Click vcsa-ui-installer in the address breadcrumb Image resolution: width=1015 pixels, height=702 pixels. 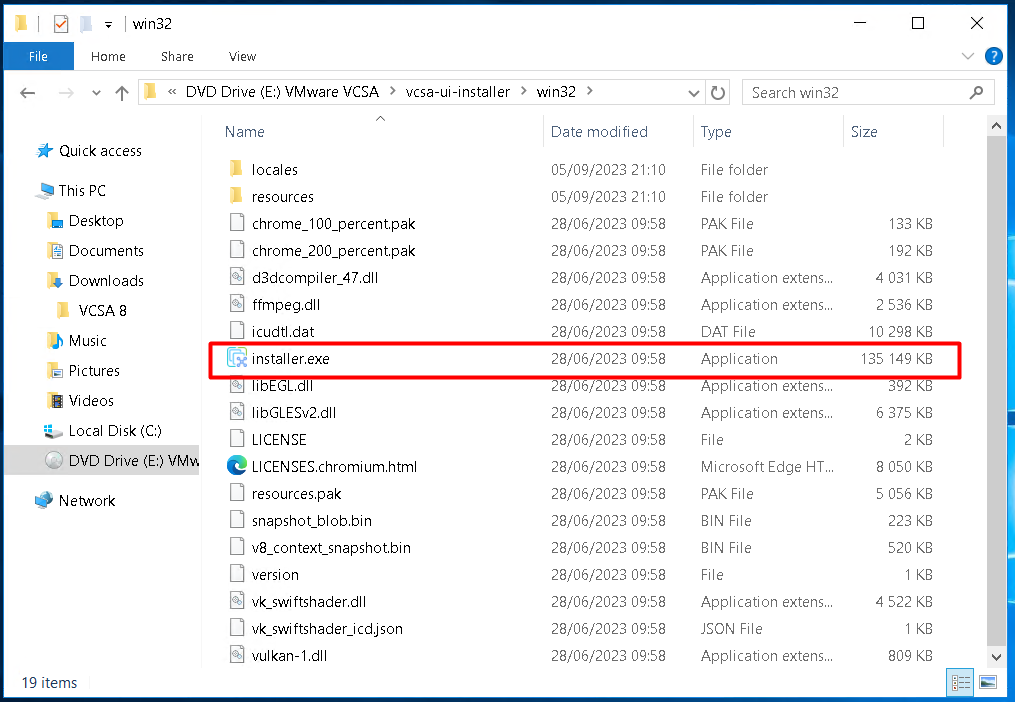pos(458,92)
